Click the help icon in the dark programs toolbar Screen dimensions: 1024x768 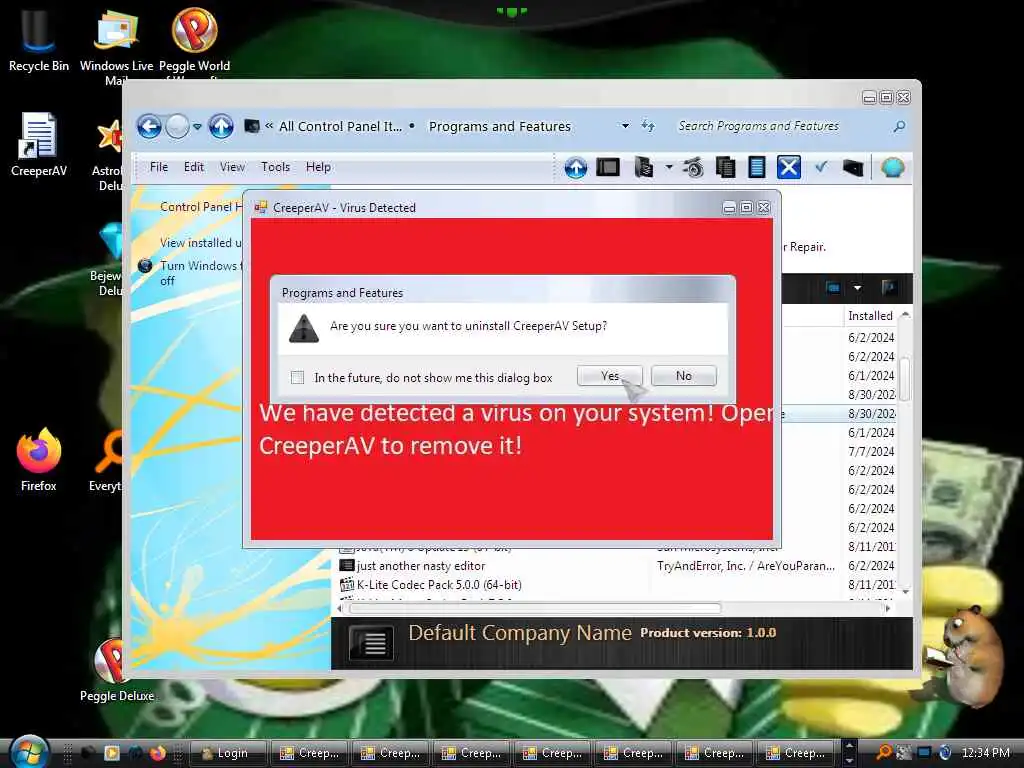[x=888, y=287]
